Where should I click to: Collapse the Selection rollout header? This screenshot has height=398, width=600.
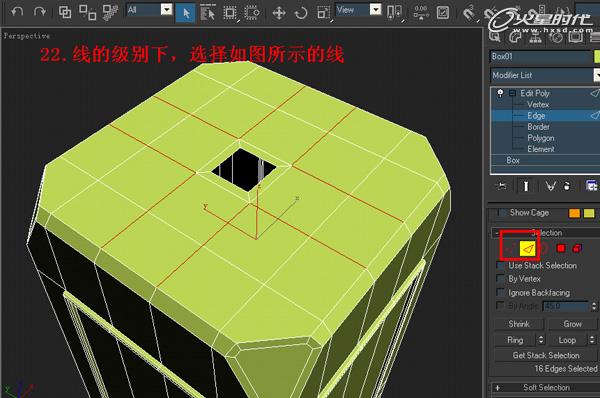tap(546, 233)
